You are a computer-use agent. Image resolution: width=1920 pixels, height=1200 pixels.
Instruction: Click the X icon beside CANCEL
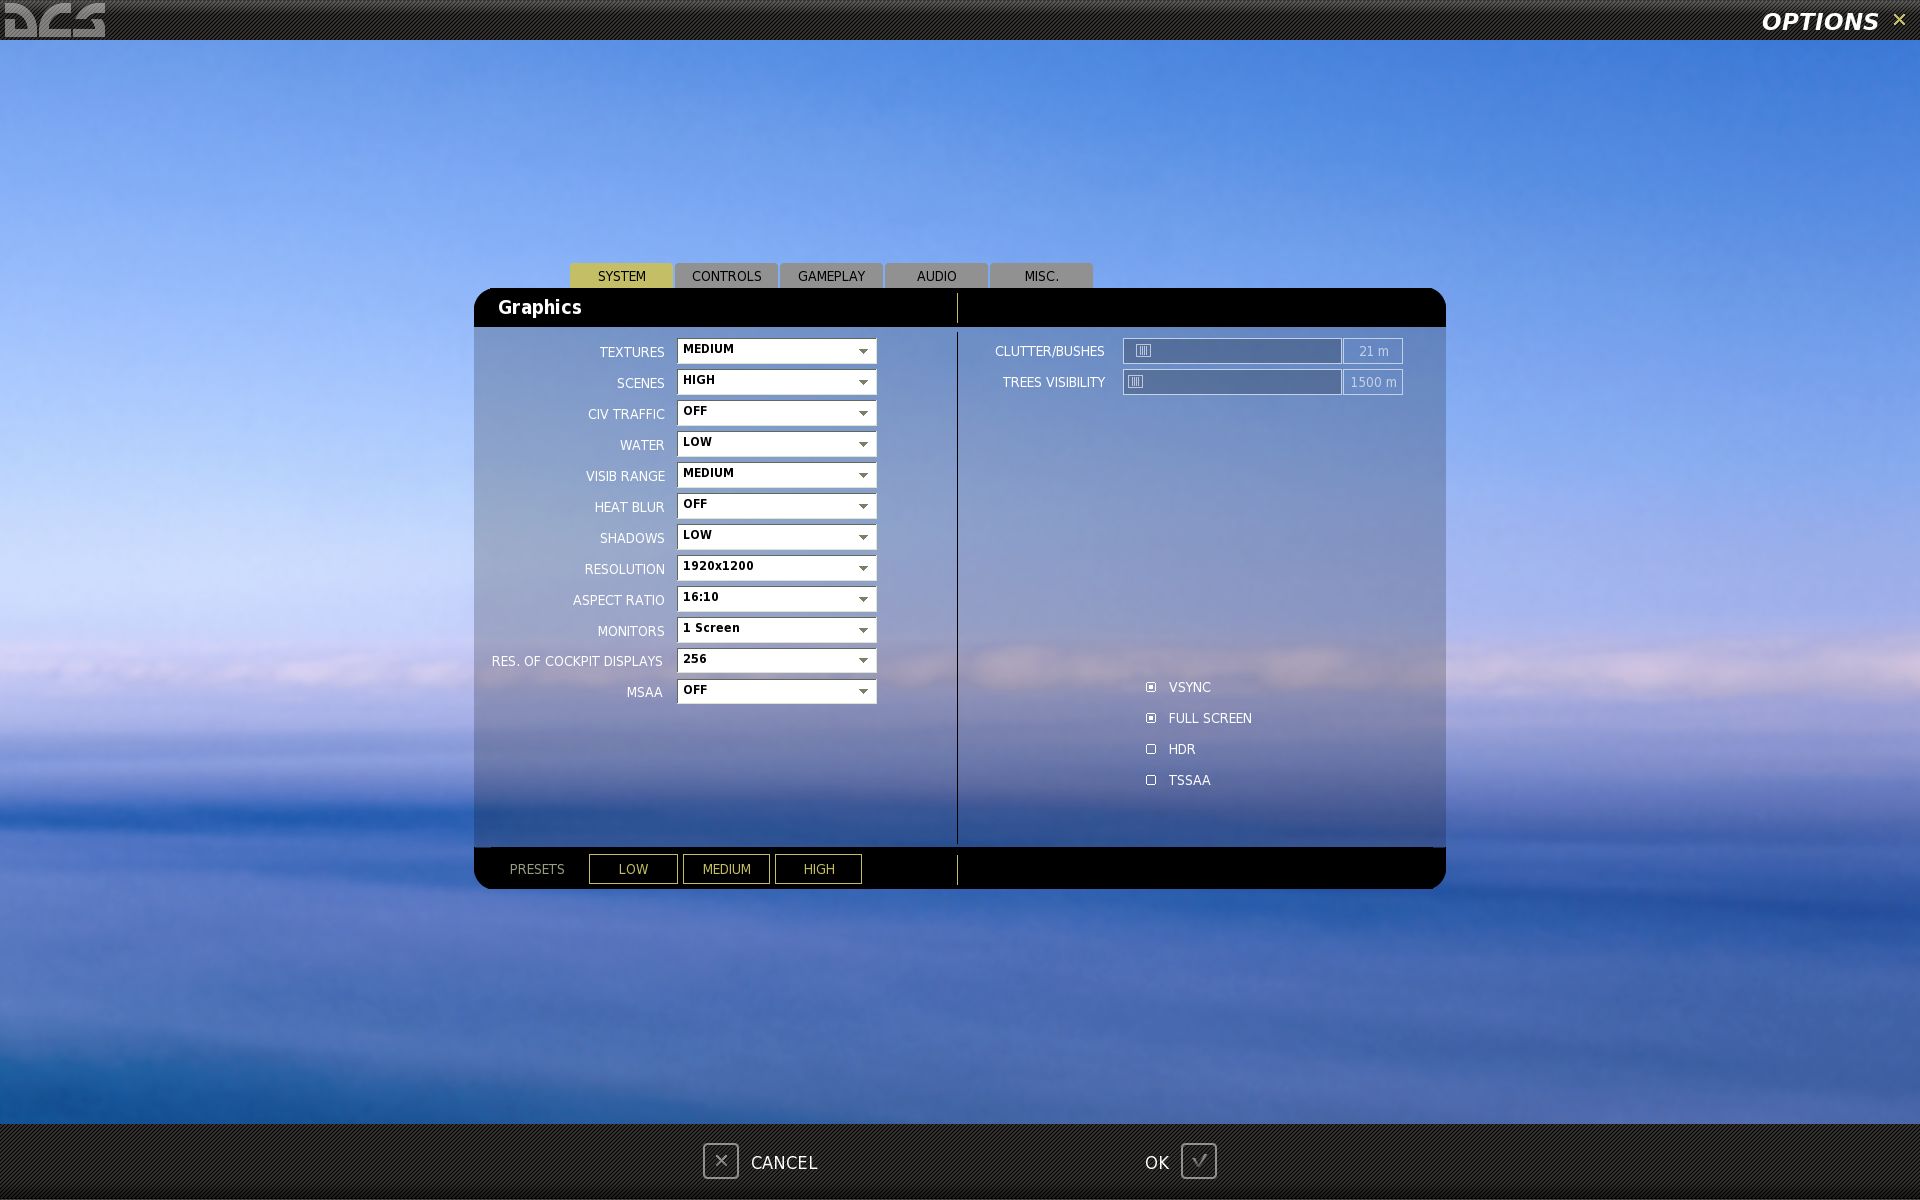pos(720,1161)
